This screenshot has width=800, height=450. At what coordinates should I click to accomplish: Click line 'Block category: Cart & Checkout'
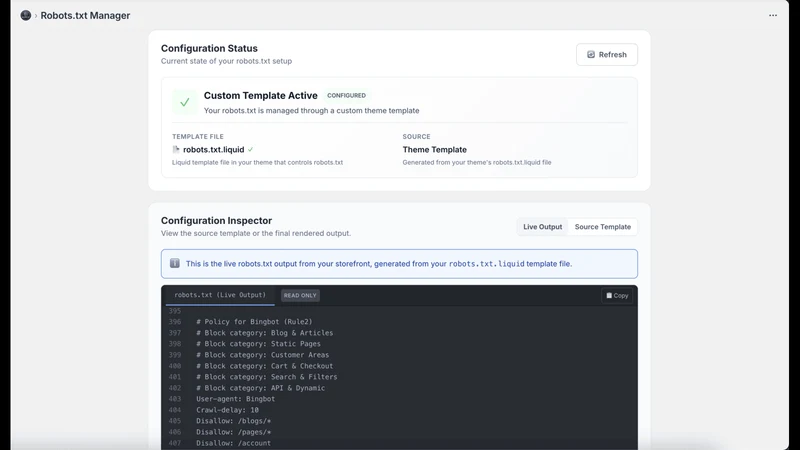(x=264, y=366)
